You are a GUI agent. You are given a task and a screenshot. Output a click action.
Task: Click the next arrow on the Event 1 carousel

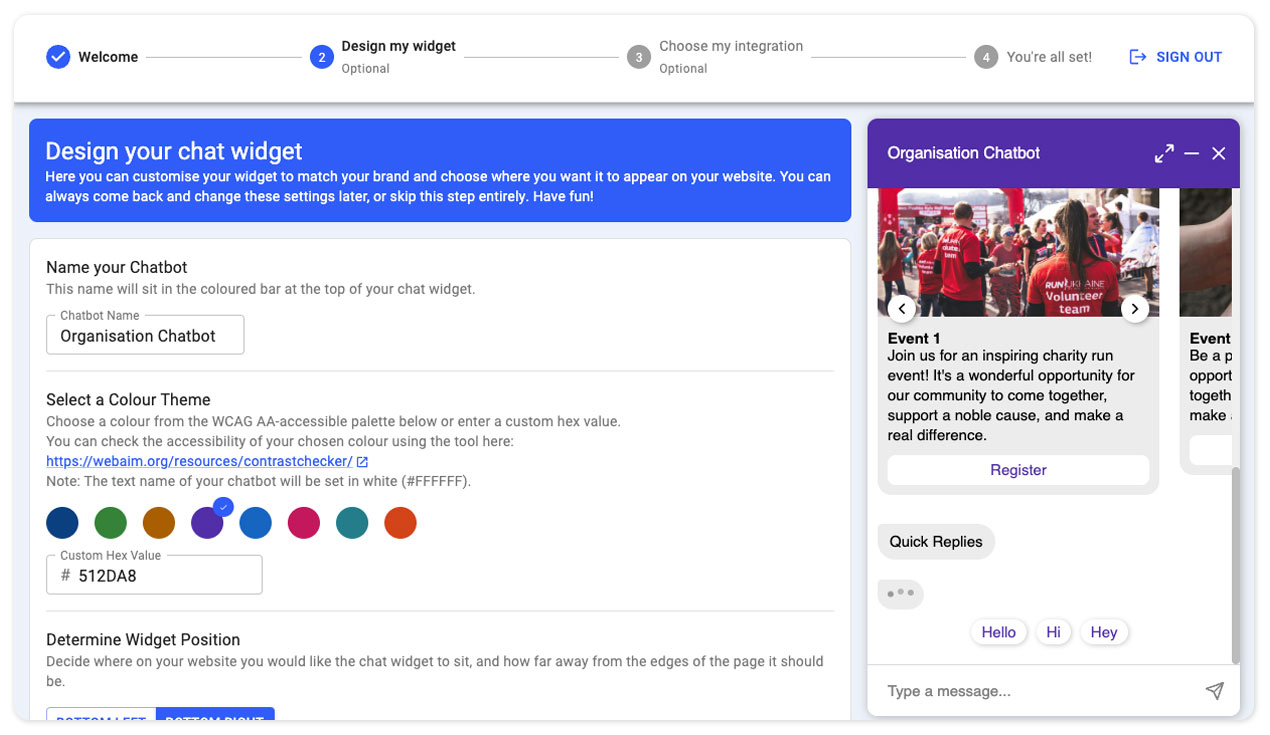(x=1135, y=309)
